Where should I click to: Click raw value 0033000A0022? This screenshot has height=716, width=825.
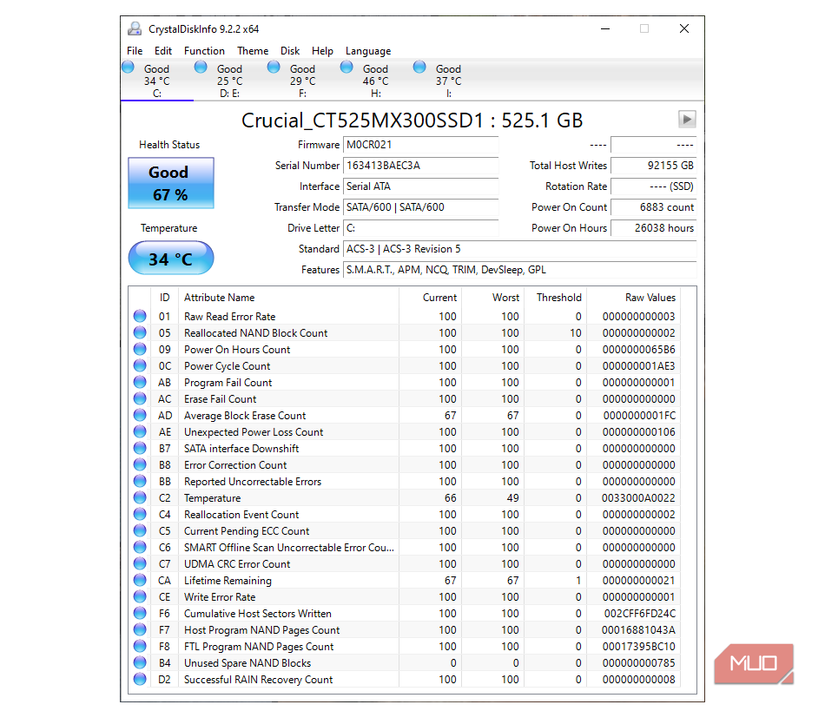638,498
